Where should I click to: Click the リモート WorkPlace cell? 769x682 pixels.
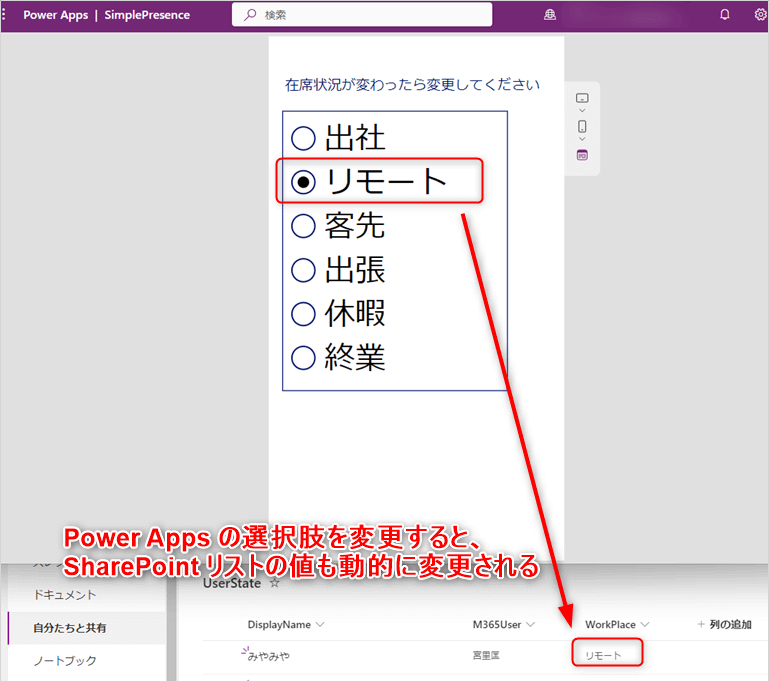click(603, 656)
